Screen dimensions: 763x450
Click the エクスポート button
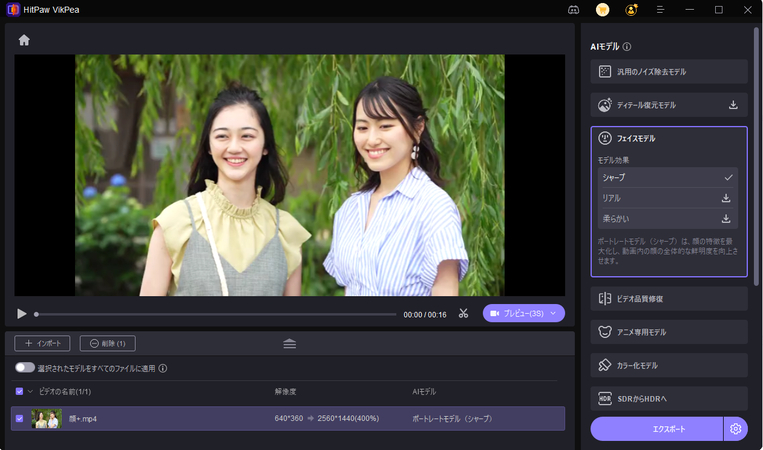656,429
